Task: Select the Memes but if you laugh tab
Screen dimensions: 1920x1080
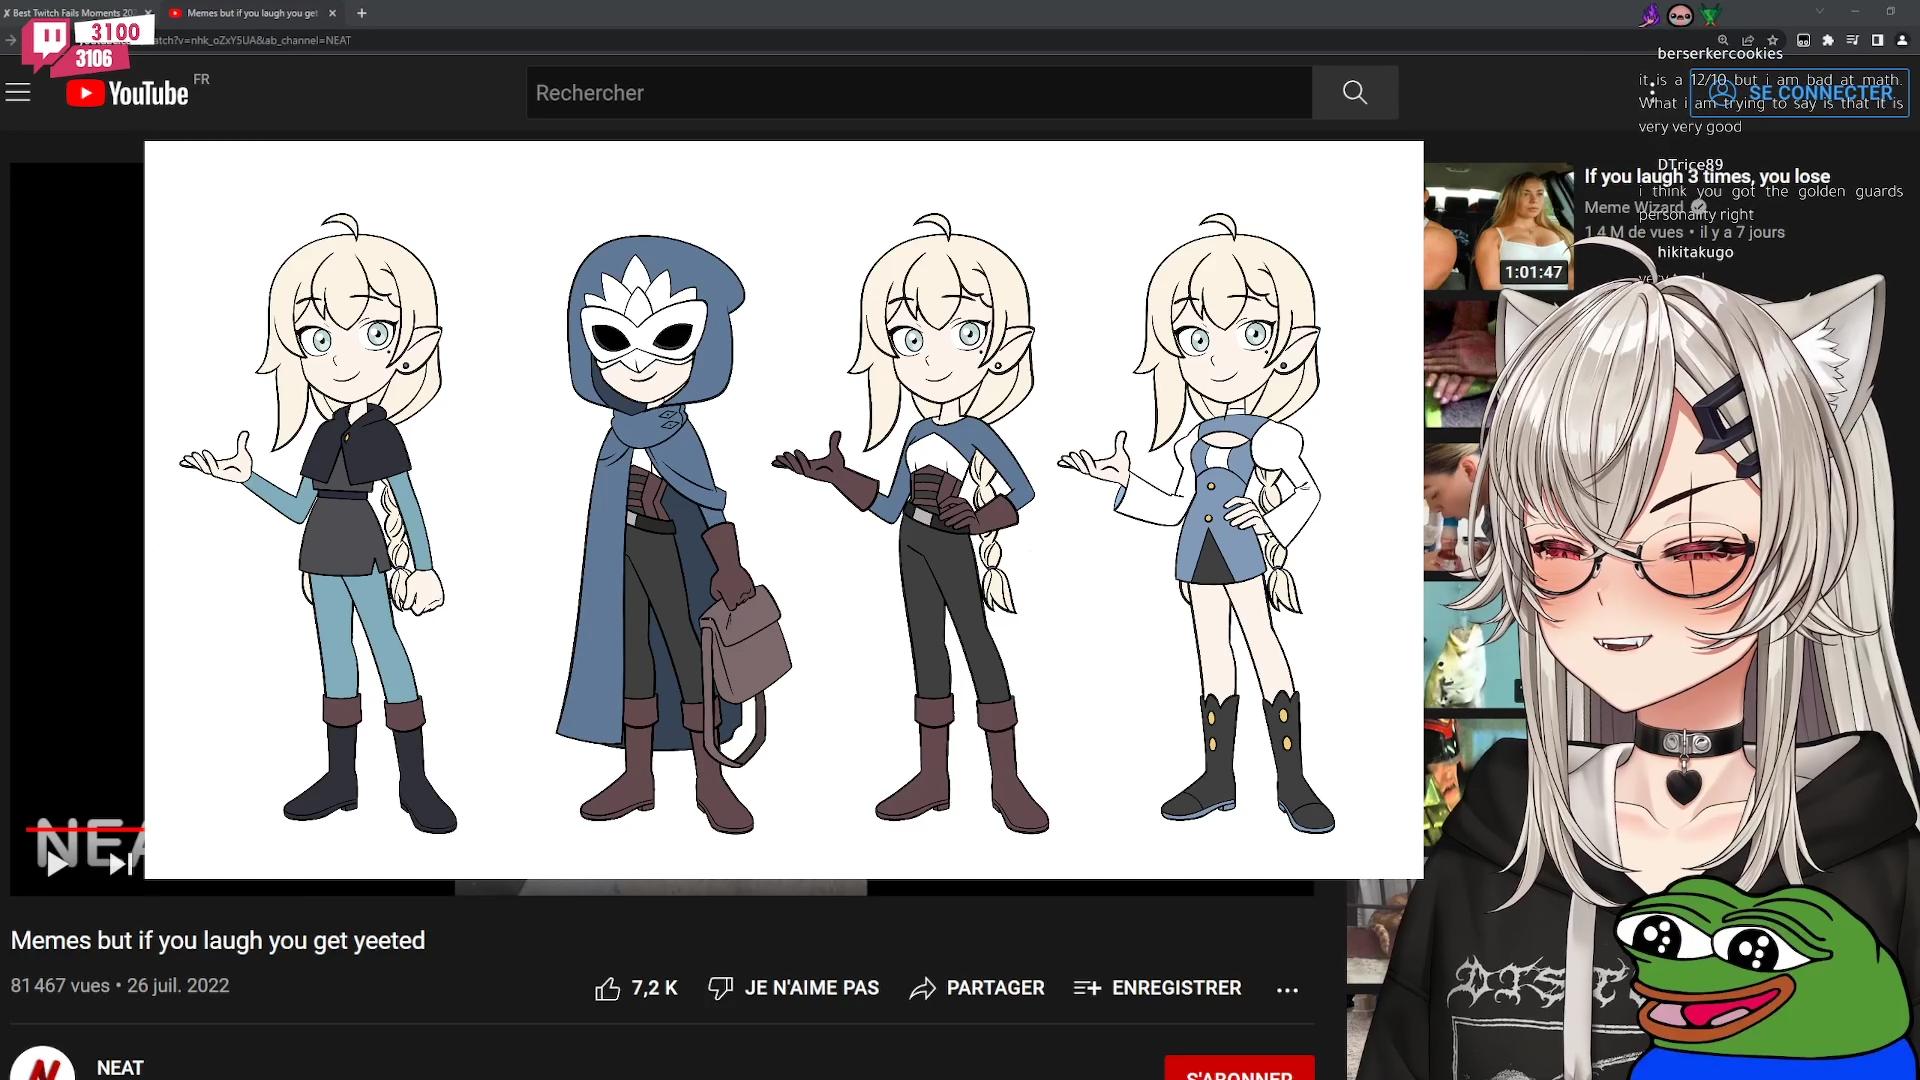Action: click(x=251, y=13)
